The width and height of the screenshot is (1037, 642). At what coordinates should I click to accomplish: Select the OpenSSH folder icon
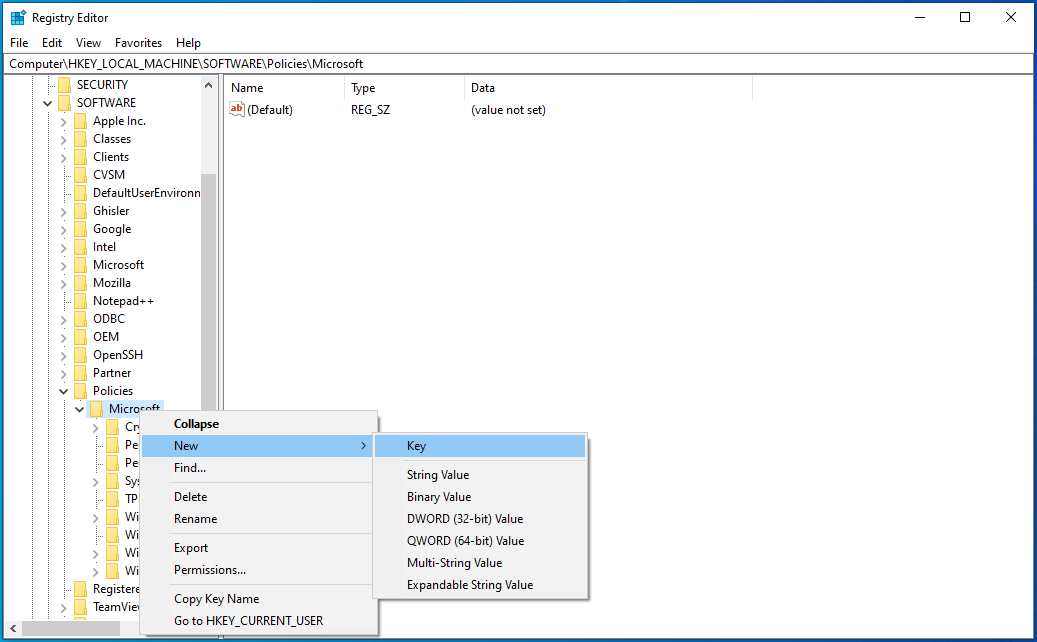(83, 354)
